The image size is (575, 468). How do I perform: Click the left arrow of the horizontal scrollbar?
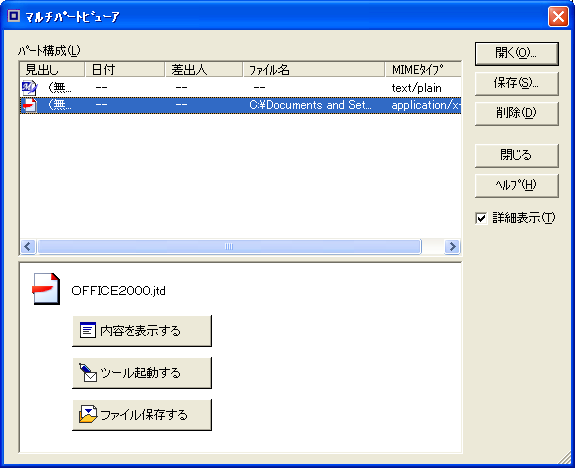[x=28, y=246]
